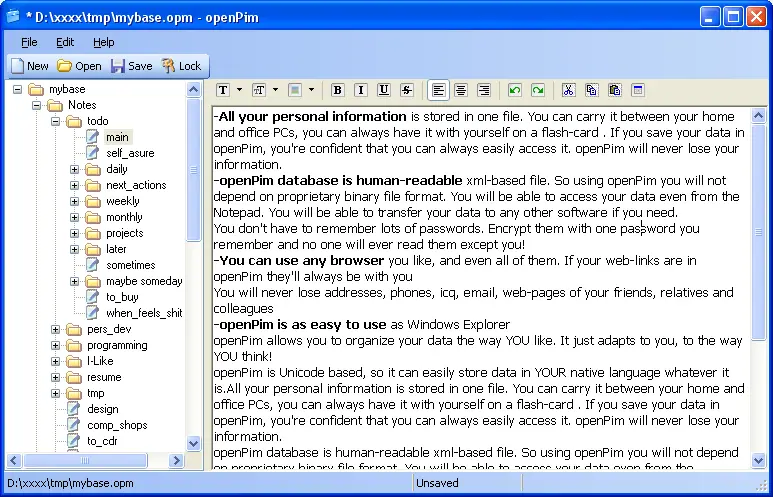Click the todo folder icon
773x497 pixels.
74,121
